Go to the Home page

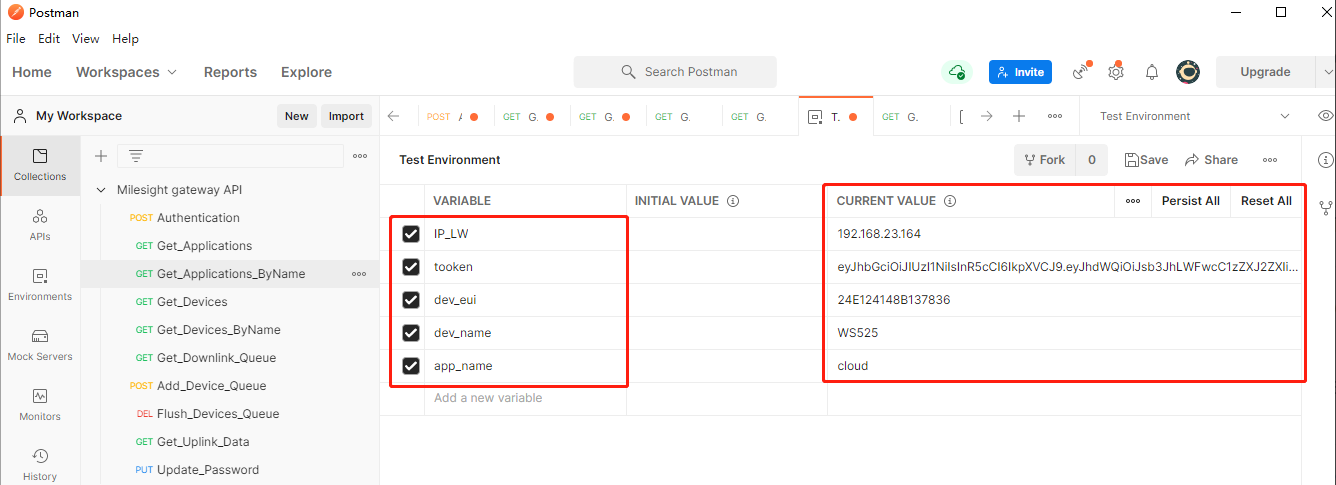32,72
